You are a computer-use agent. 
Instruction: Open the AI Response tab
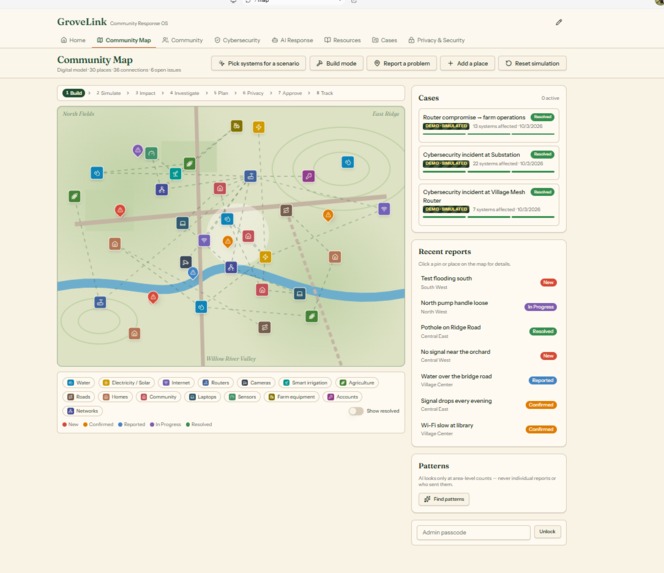pos(292,40)
